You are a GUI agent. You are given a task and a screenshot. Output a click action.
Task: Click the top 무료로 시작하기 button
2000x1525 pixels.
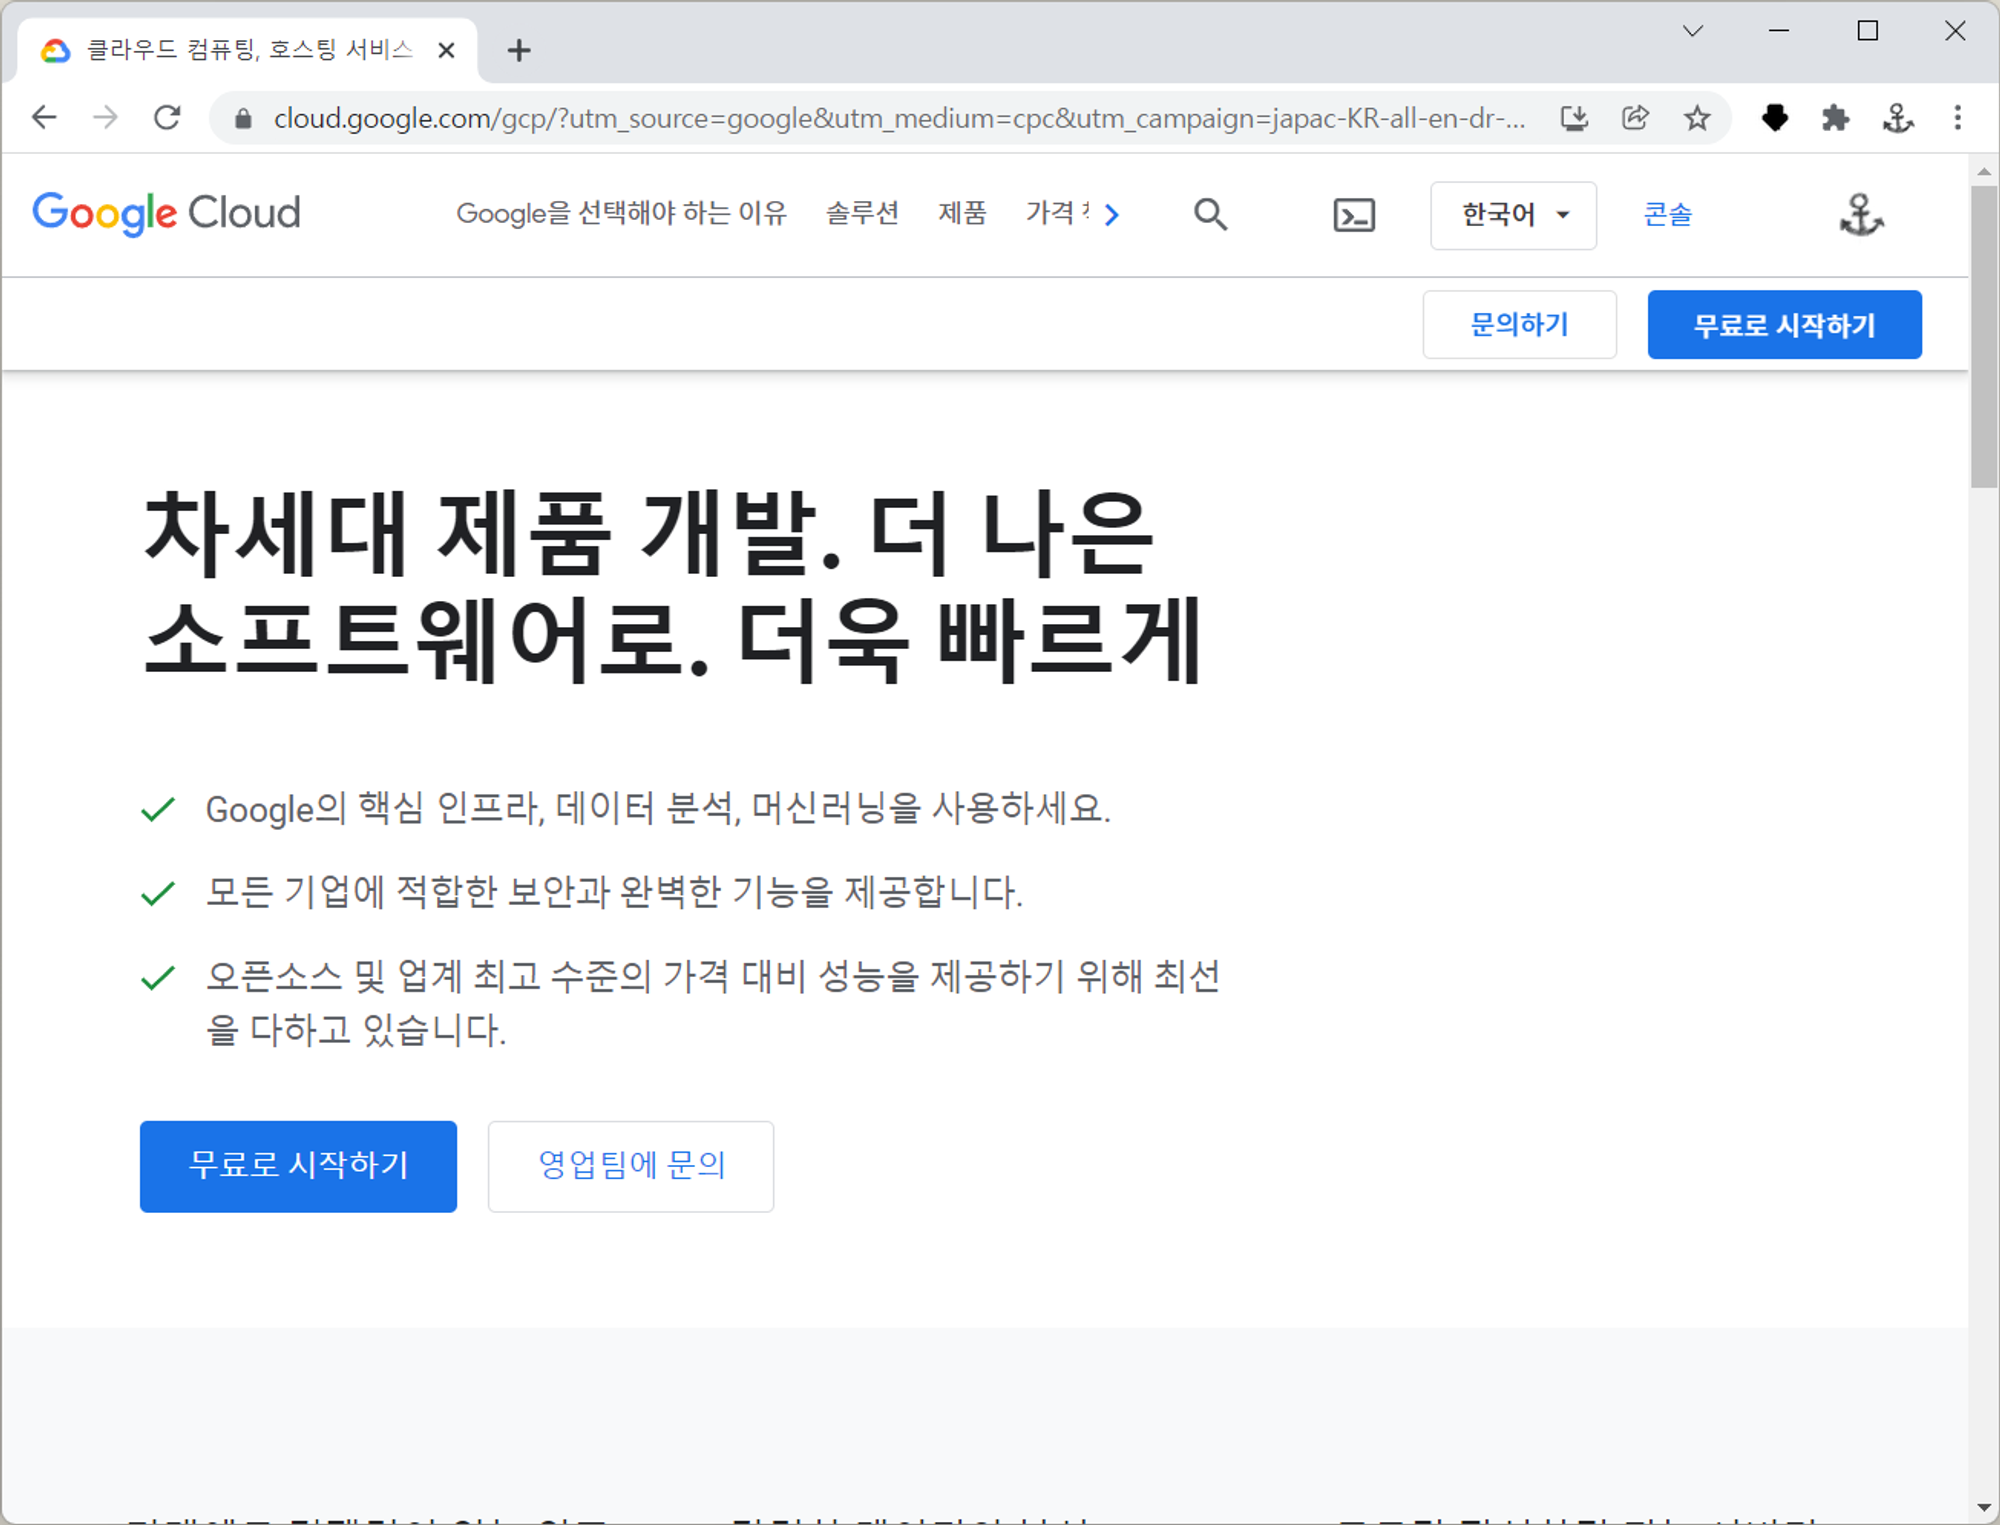pyautogui.click(x=1784, y=324)
